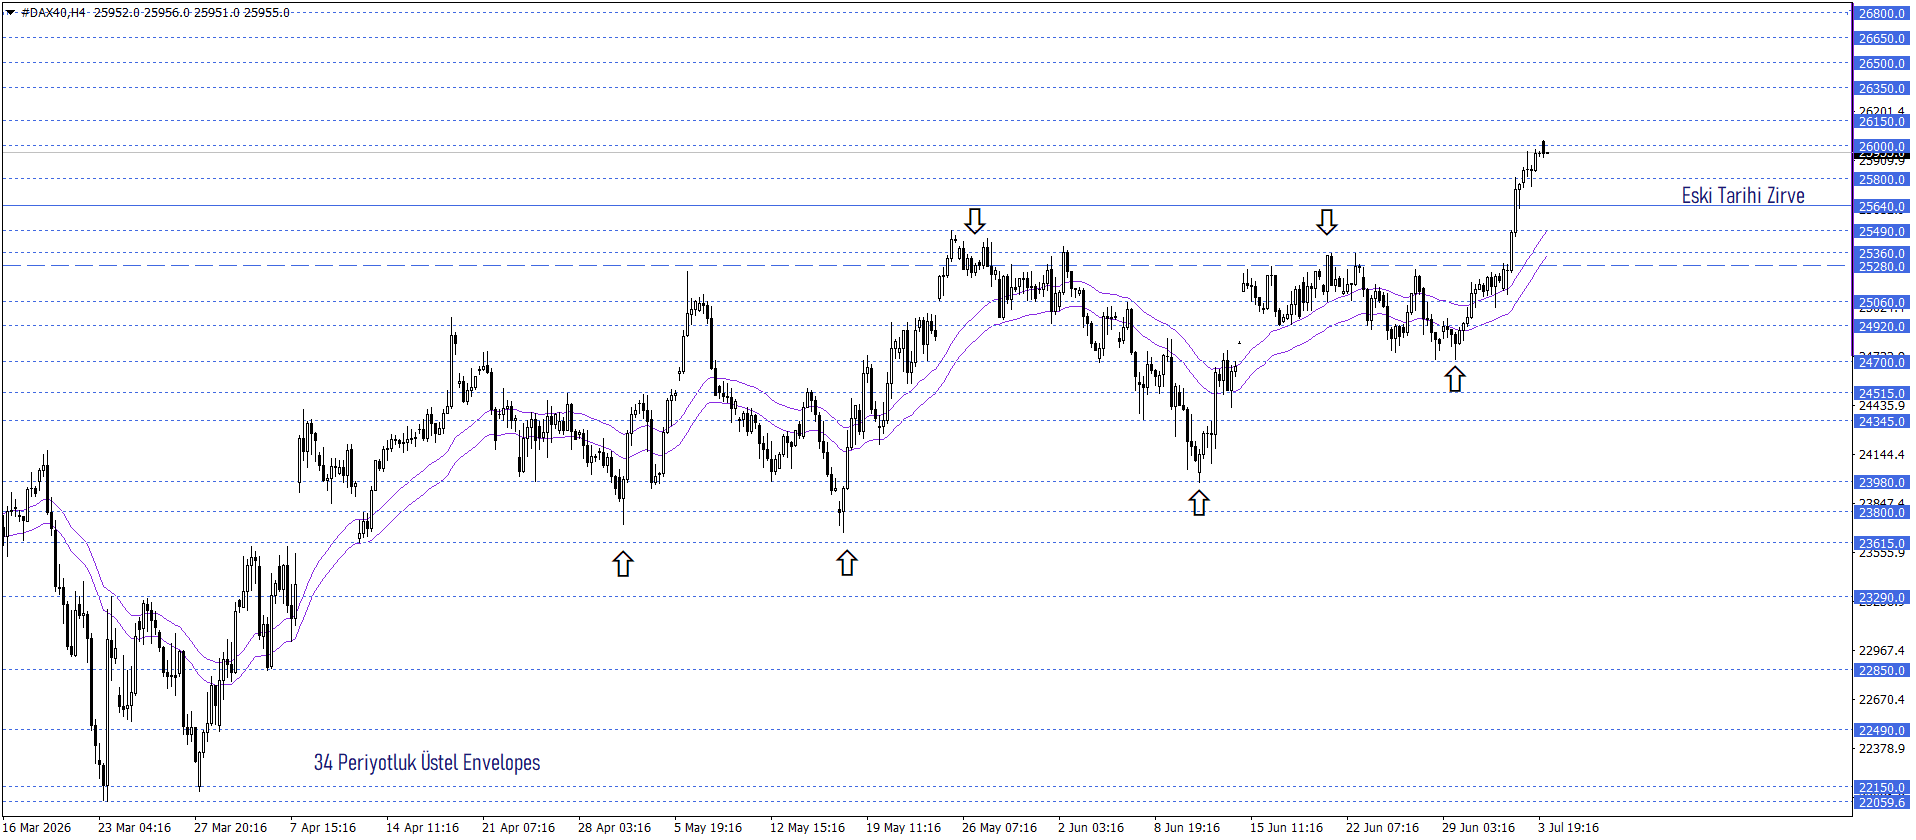The height and width of the screenshot is (840, 1916).
Task: Select the 14 Apr 11:16 time label
Action: pyautogui.click(x=422, y=827)
